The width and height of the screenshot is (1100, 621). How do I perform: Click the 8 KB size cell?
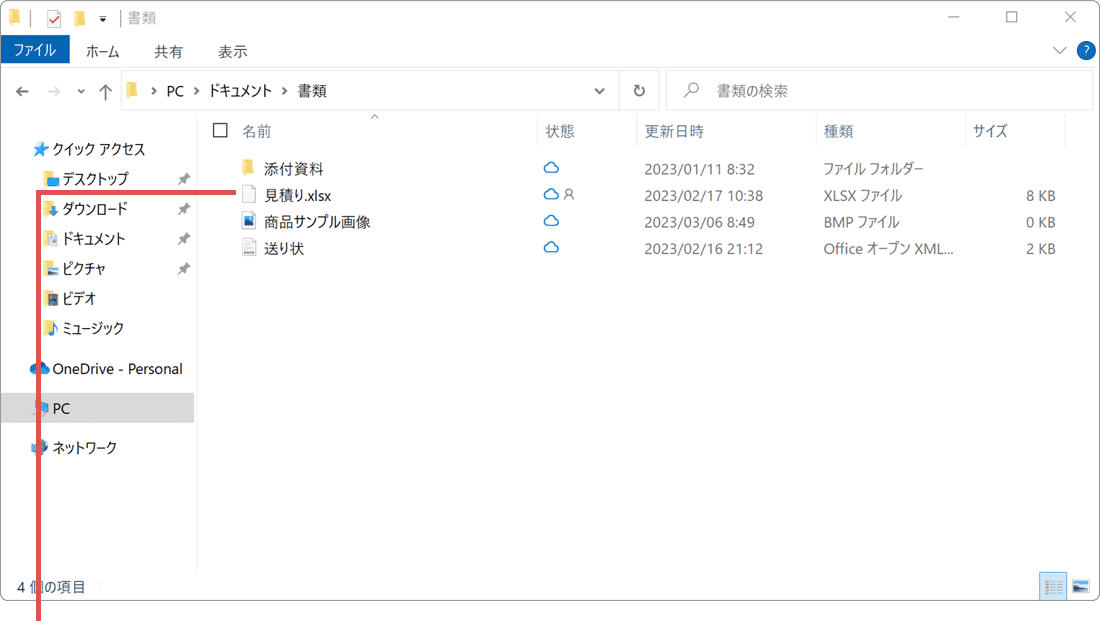[1040, 196]
